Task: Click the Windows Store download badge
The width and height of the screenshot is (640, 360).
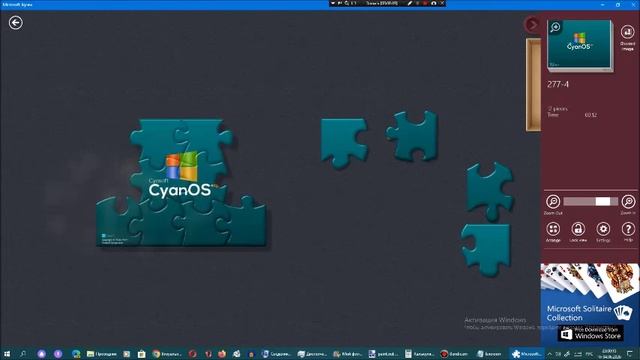Action: pyautogui.click(x=591, y=334)
